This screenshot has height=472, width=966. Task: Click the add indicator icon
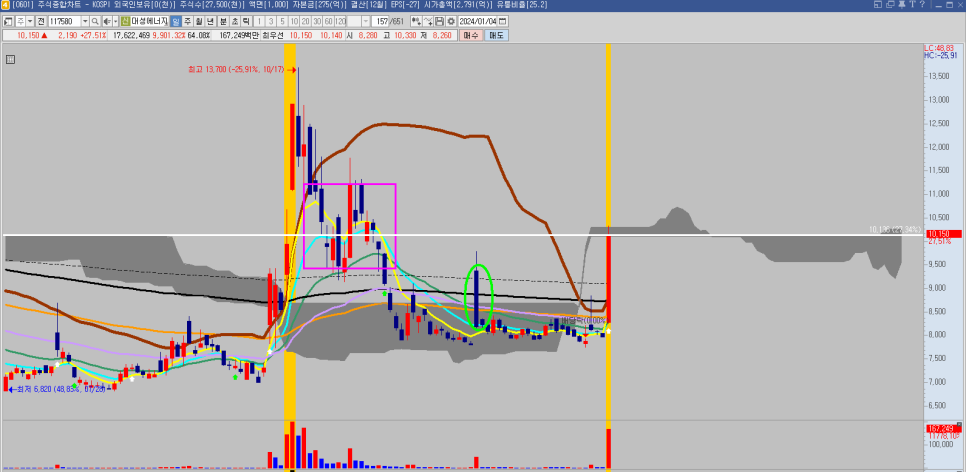coord(416,21)
